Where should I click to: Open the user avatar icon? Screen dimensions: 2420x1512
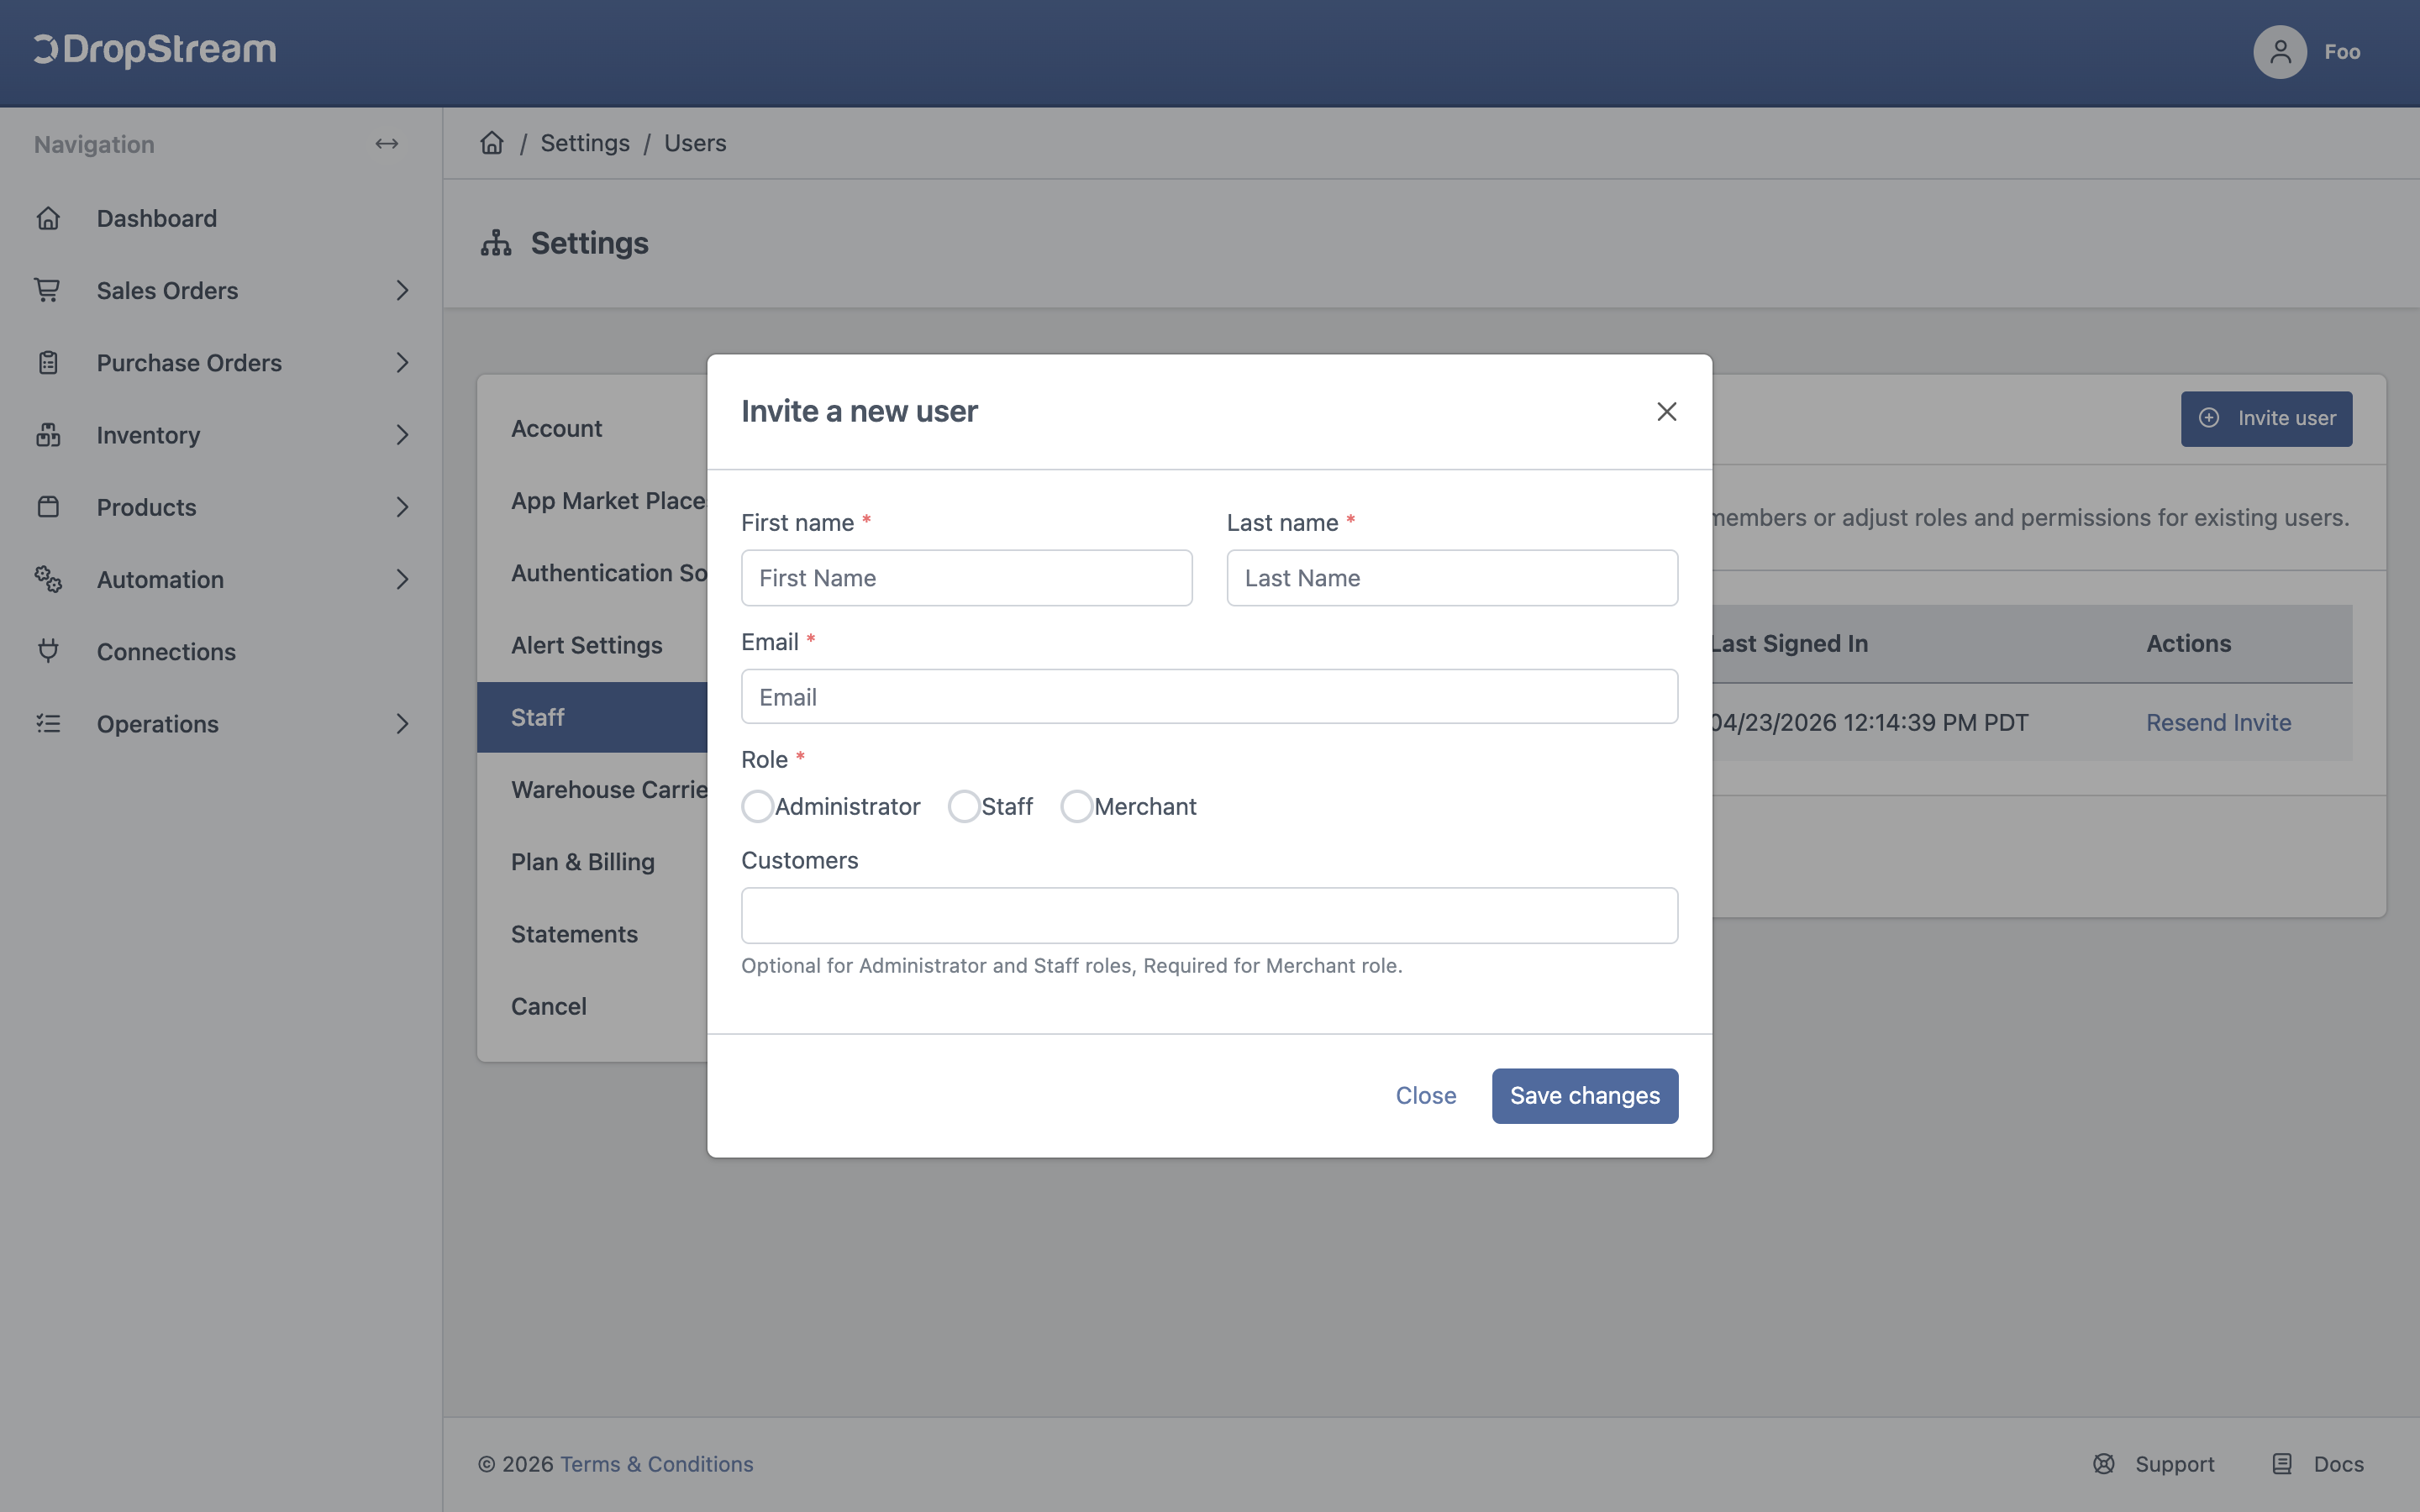click(2280, 52)
